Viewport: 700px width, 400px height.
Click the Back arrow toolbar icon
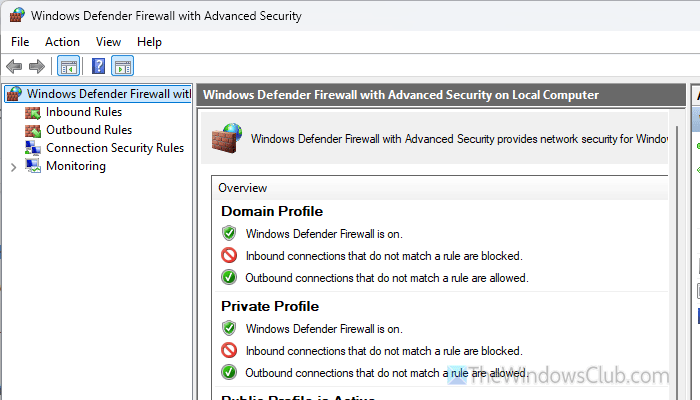(x=14, y=67)
